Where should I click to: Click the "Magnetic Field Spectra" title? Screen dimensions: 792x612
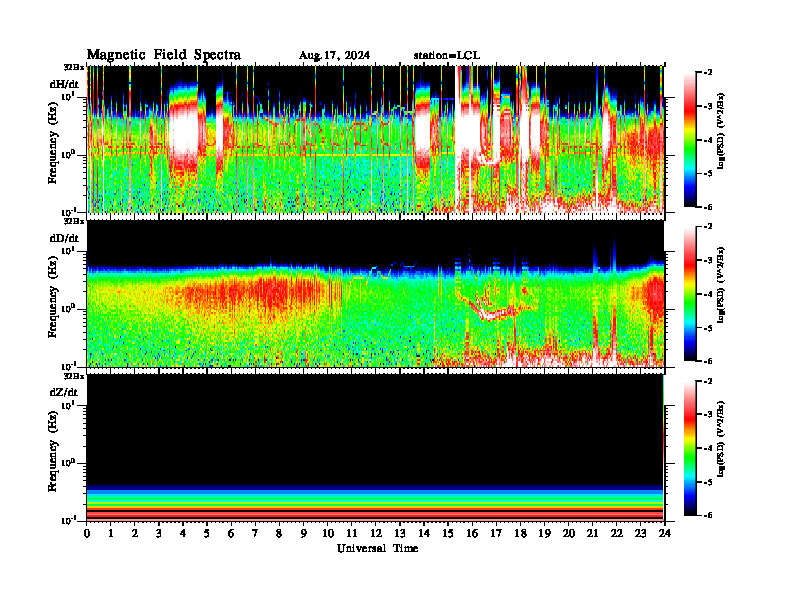pyautogui.click(x=164, y=55)
